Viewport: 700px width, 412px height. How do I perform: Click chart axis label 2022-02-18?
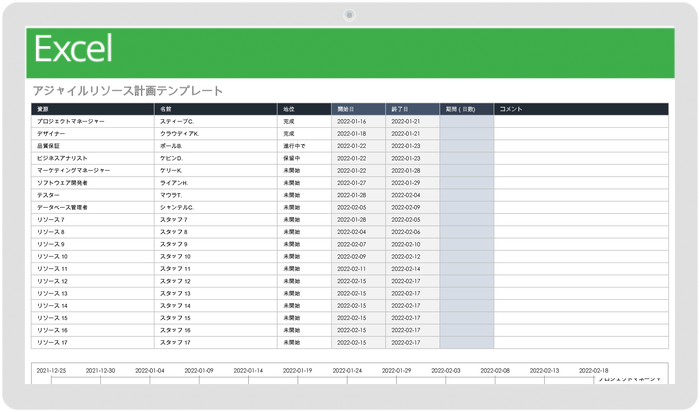coord(593,370)
